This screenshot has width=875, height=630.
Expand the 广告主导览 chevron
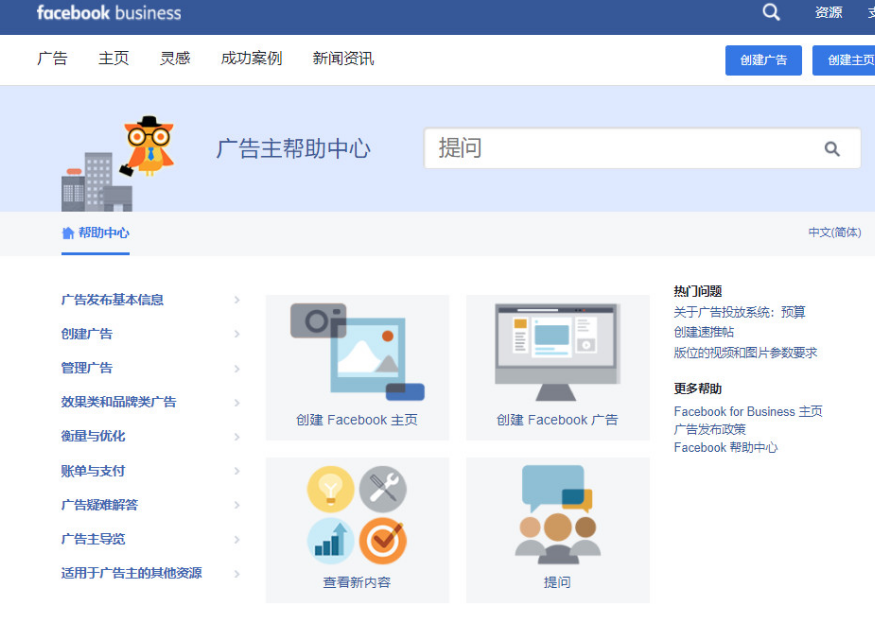pos(237,540)
